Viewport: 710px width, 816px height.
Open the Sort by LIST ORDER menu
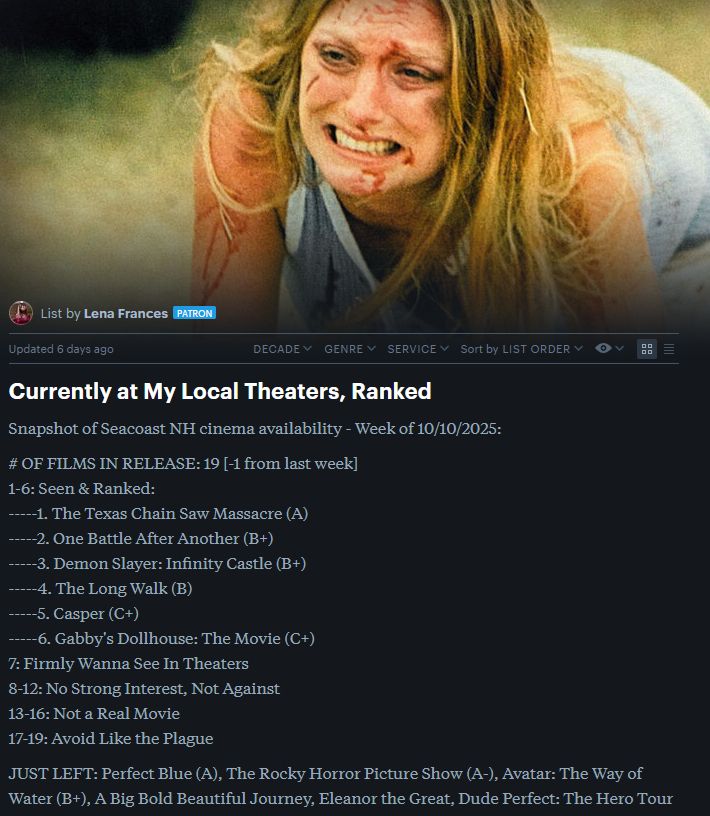click(x=521, y=349)
